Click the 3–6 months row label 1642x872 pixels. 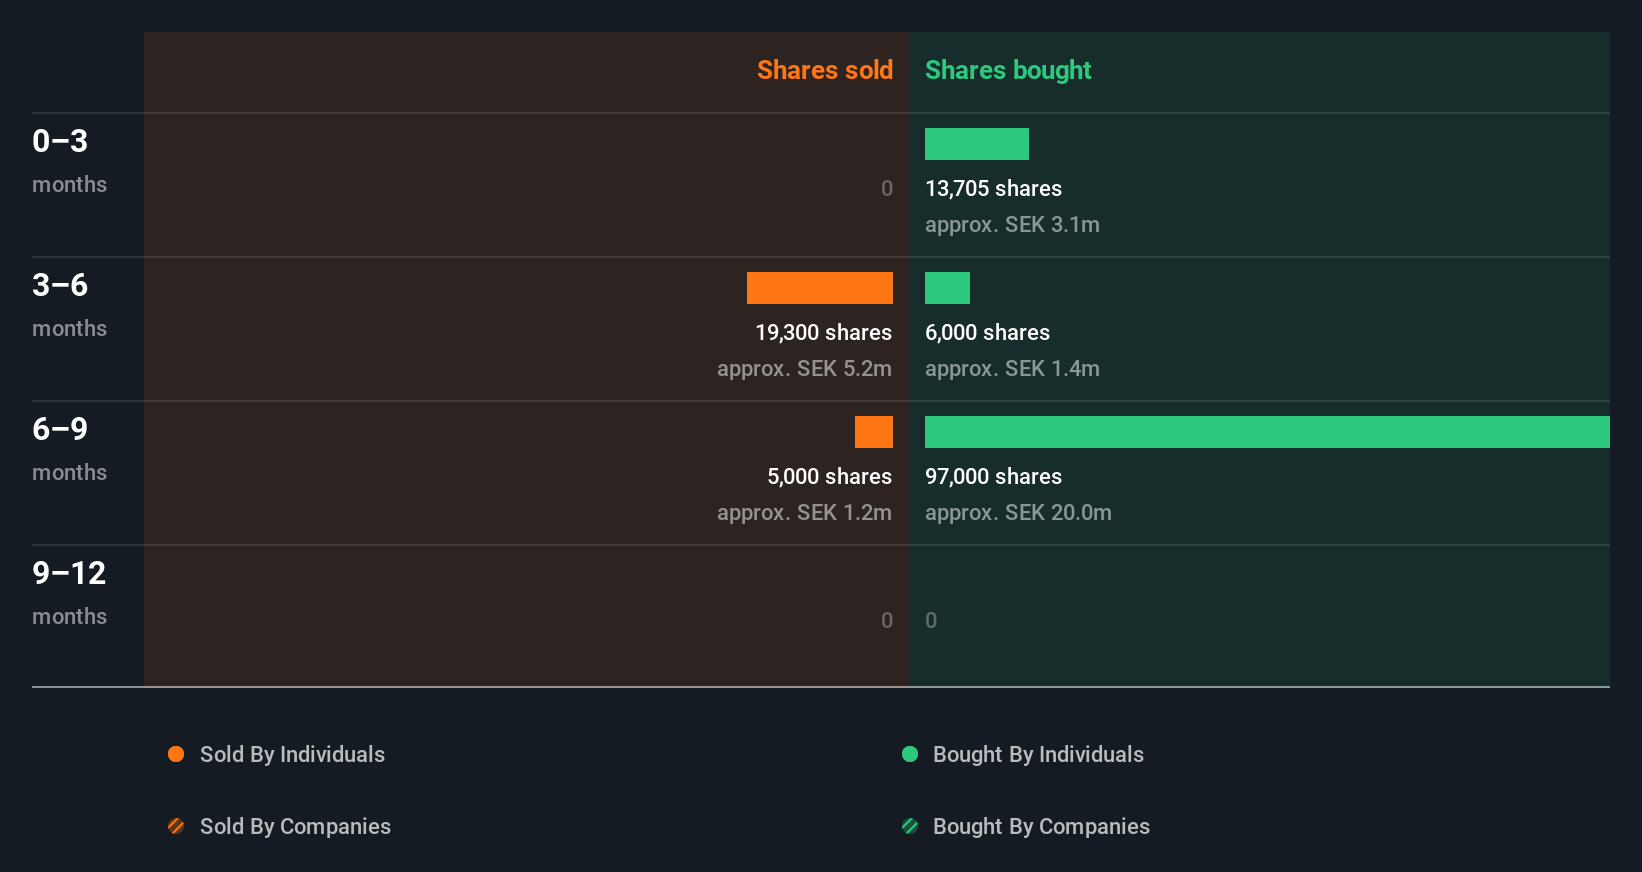[69, 305]
